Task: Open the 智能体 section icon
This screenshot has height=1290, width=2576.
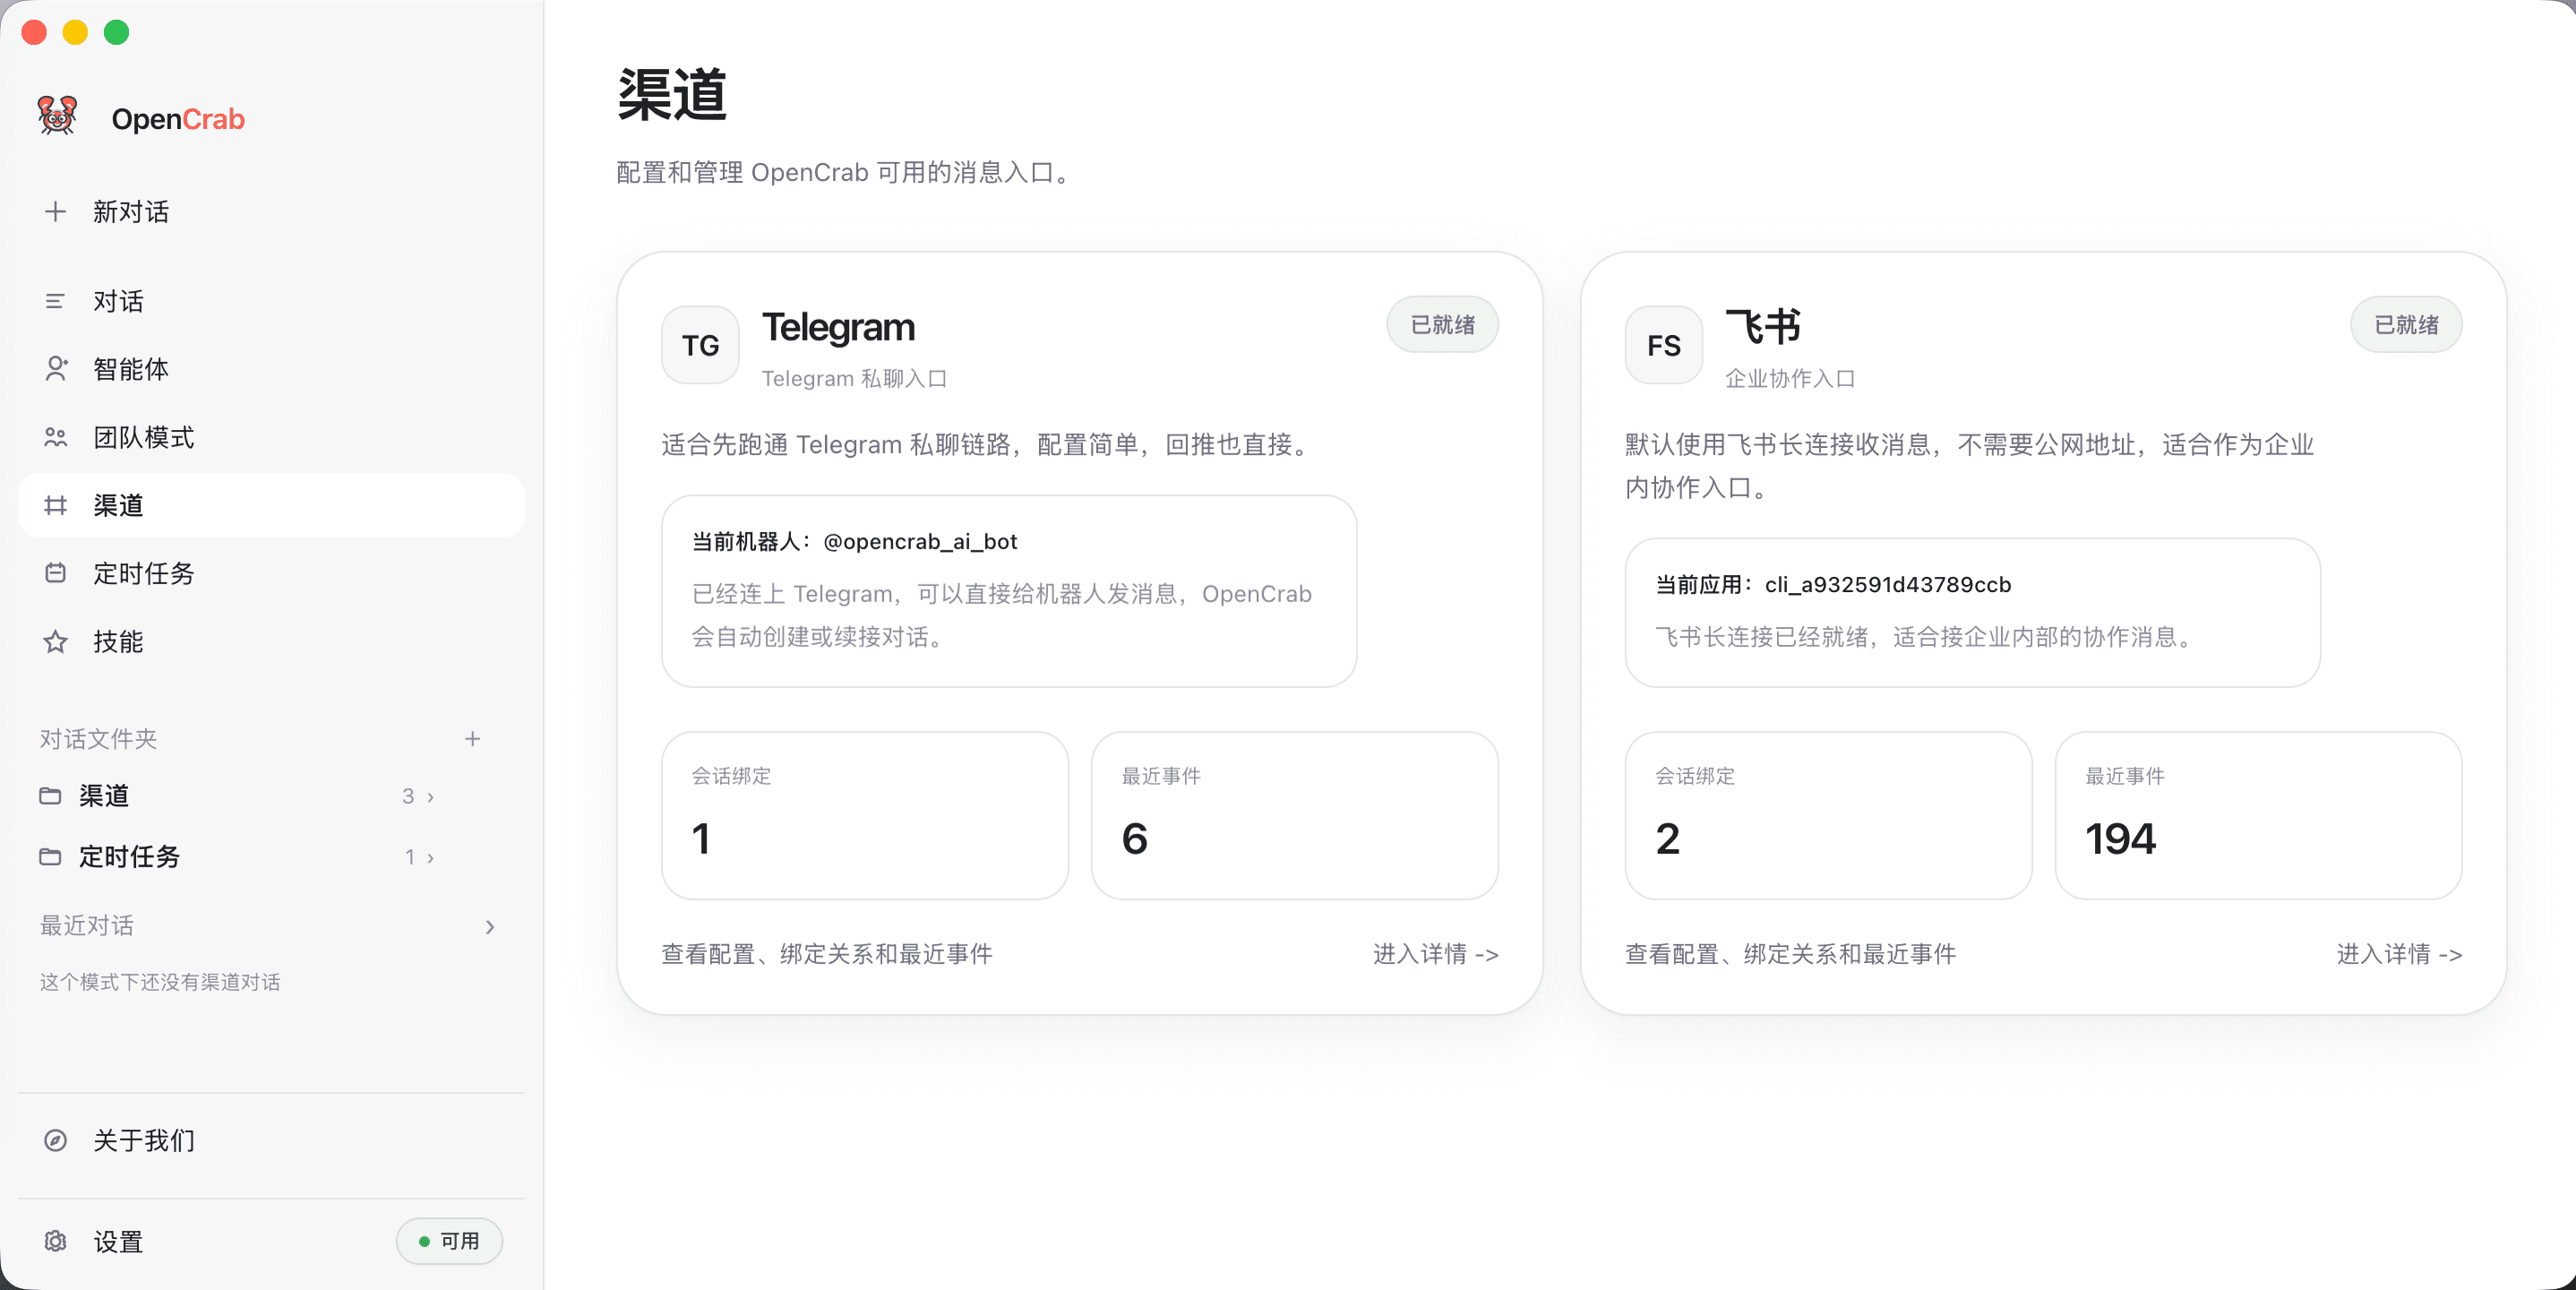Action: [x=55, y=369]
